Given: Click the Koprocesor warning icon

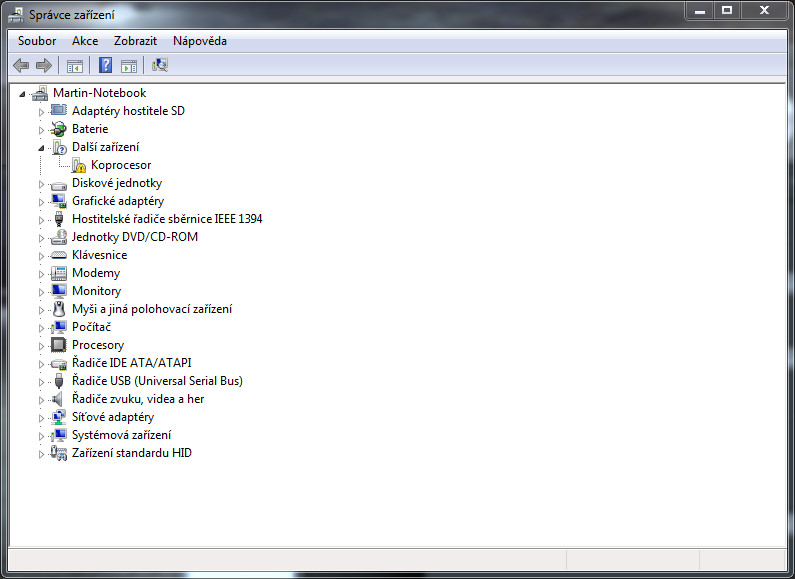Looking at the screenshot, I should [78, 165].
